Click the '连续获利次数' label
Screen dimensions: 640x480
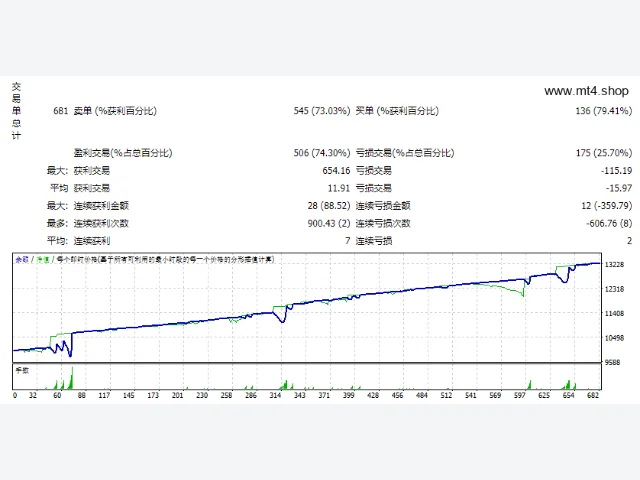pyautogui.click(x=101, y=223)
